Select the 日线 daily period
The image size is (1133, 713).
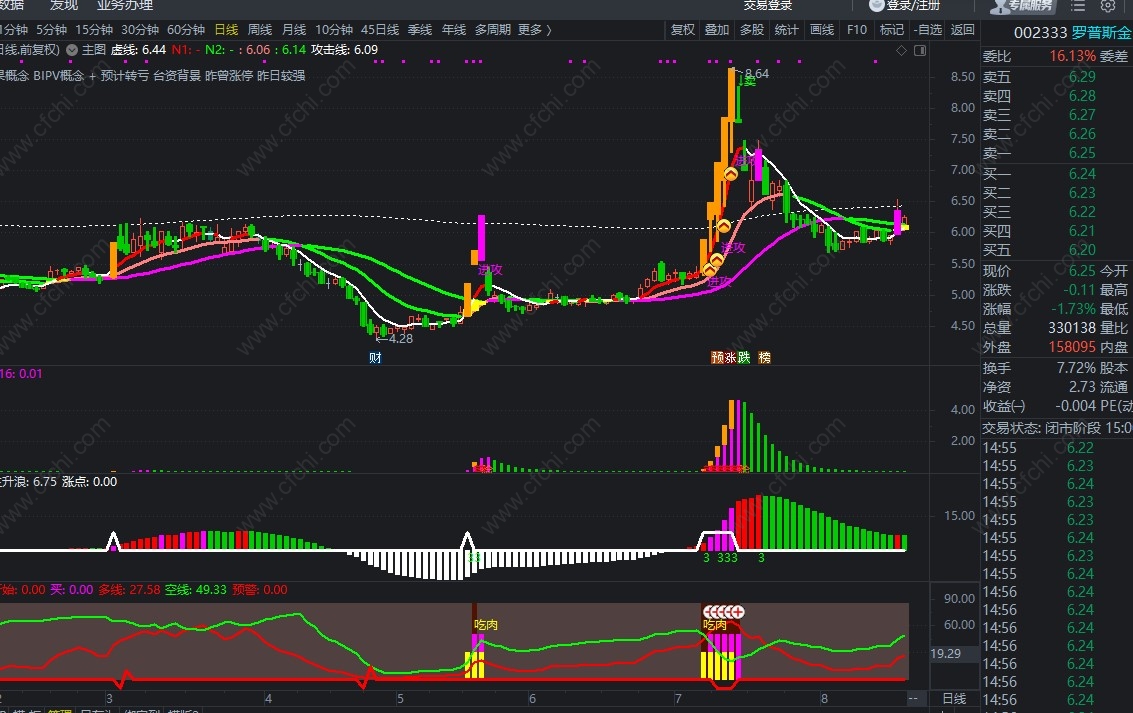click(x=226, y=30)
